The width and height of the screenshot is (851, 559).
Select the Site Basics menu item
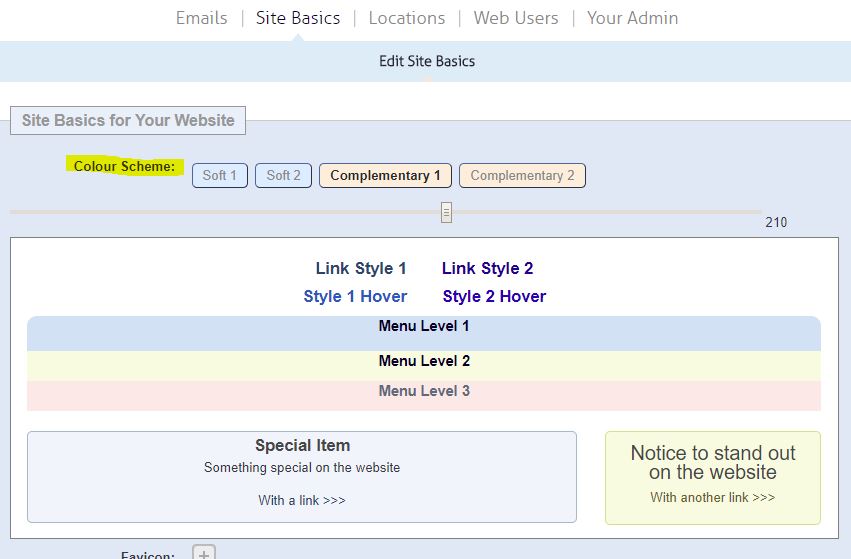pyautogui.click(x=298, y=18)
